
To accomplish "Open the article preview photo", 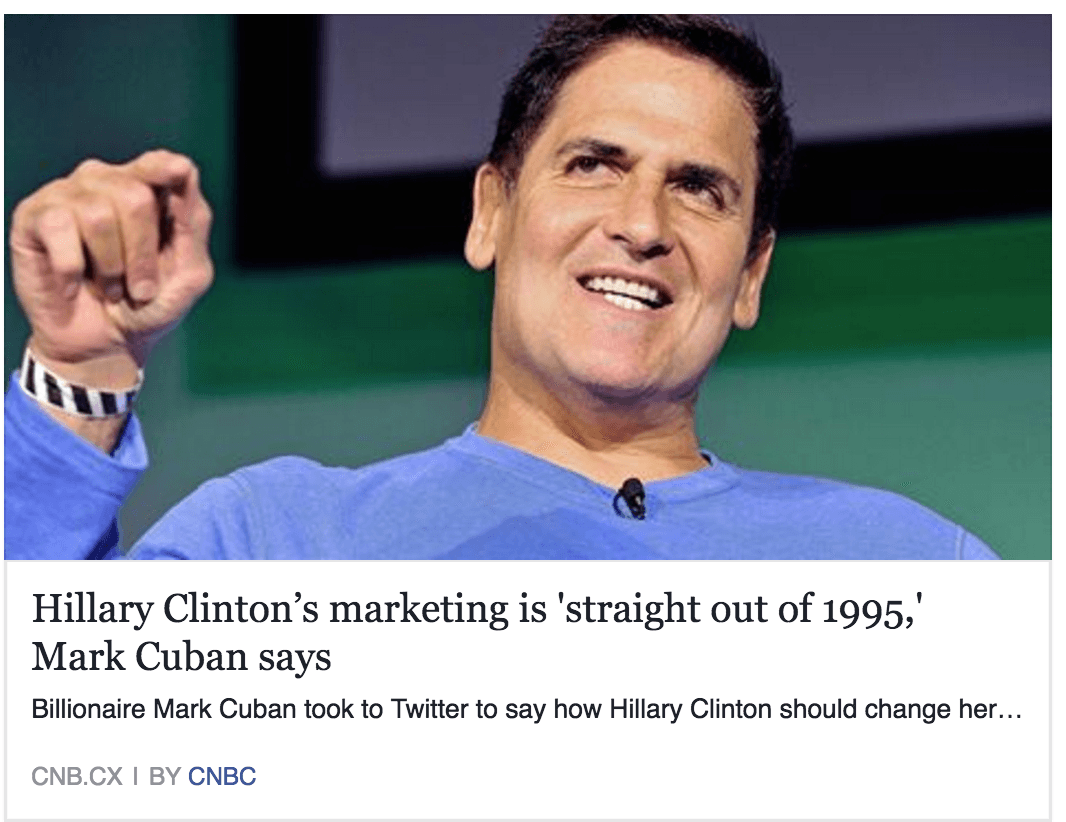I will click(527, 287).
